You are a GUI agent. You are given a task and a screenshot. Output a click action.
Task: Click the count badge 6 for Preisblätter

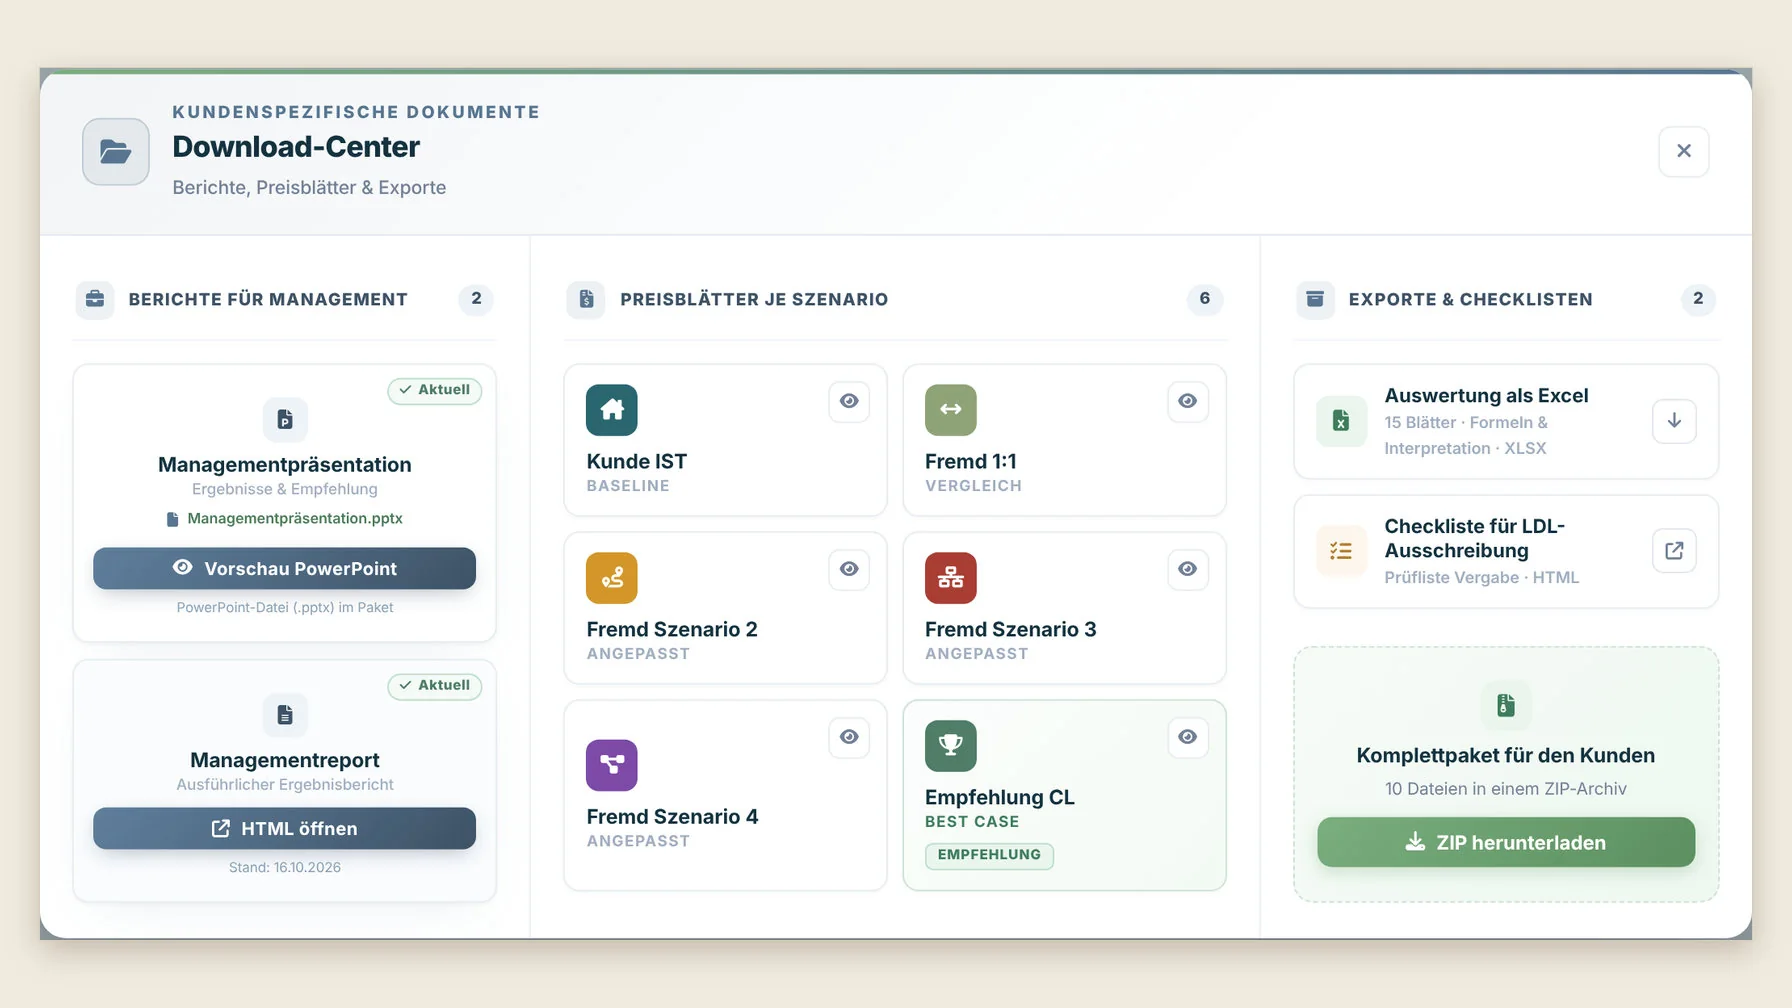point(1205,299)
